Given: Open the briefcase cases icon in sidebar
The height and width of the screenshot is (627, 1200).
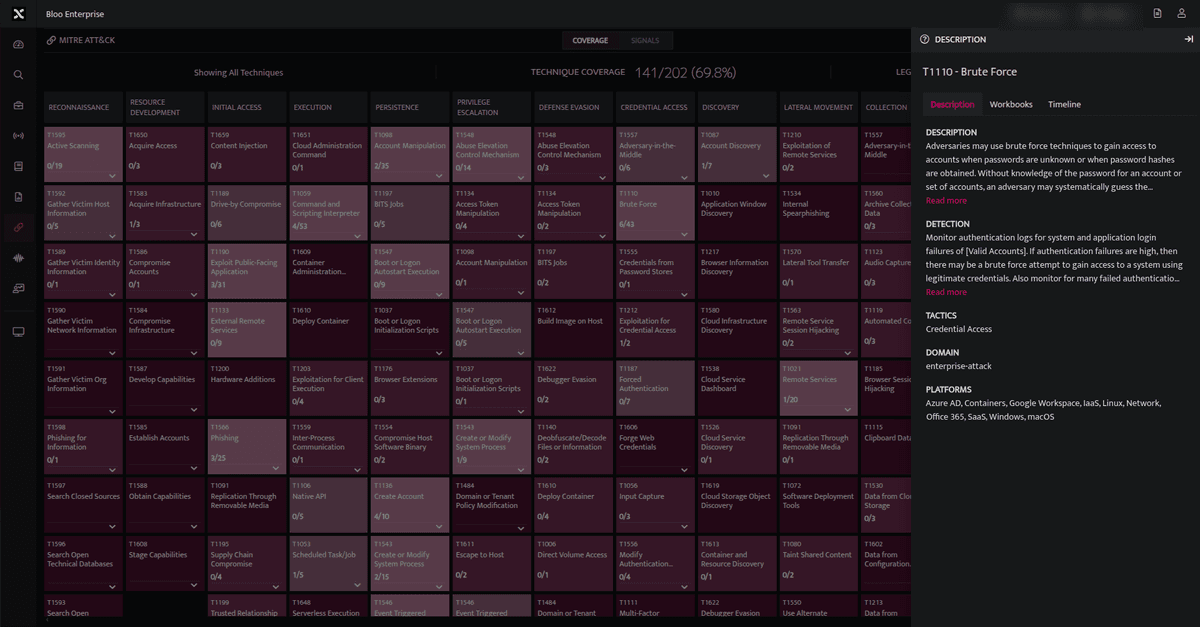Looking at the screenshot, I should [x=18, y=105].
